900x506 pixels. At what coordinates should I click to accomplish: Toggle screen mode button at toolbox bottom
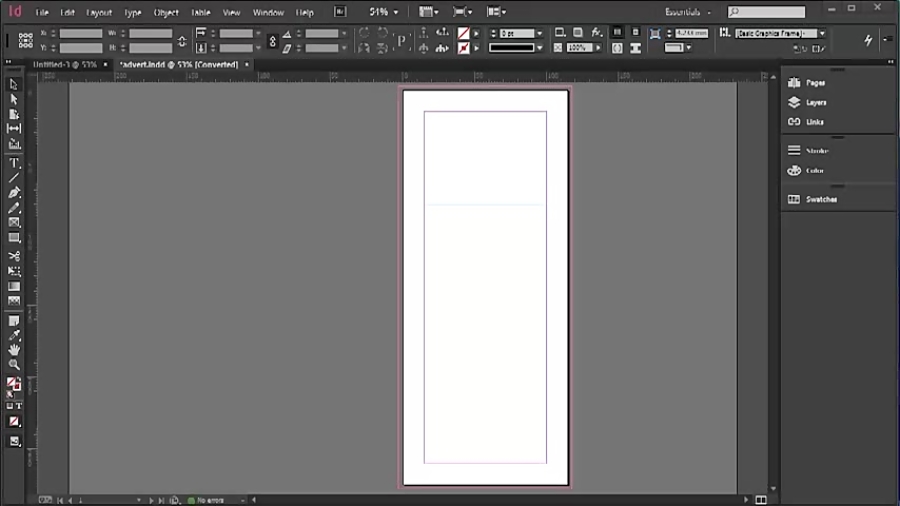pyautogui.click(x=14, y=441)
